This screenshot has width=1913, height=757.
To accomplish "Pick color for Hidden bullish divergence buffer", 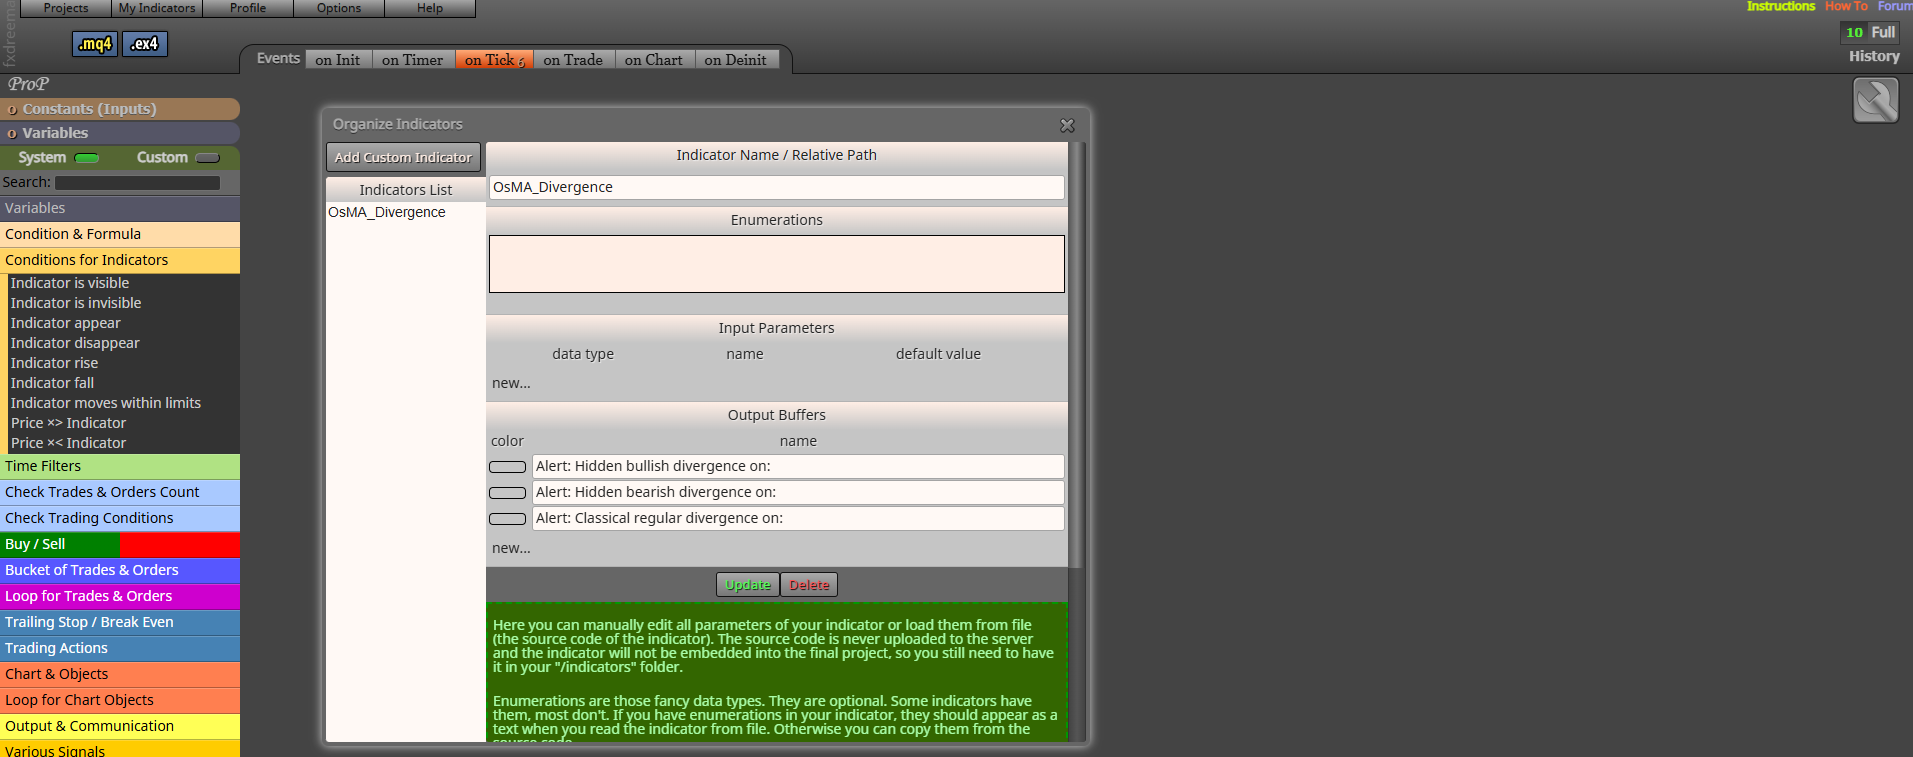I will pyautogui.click(x=507, y=467).
